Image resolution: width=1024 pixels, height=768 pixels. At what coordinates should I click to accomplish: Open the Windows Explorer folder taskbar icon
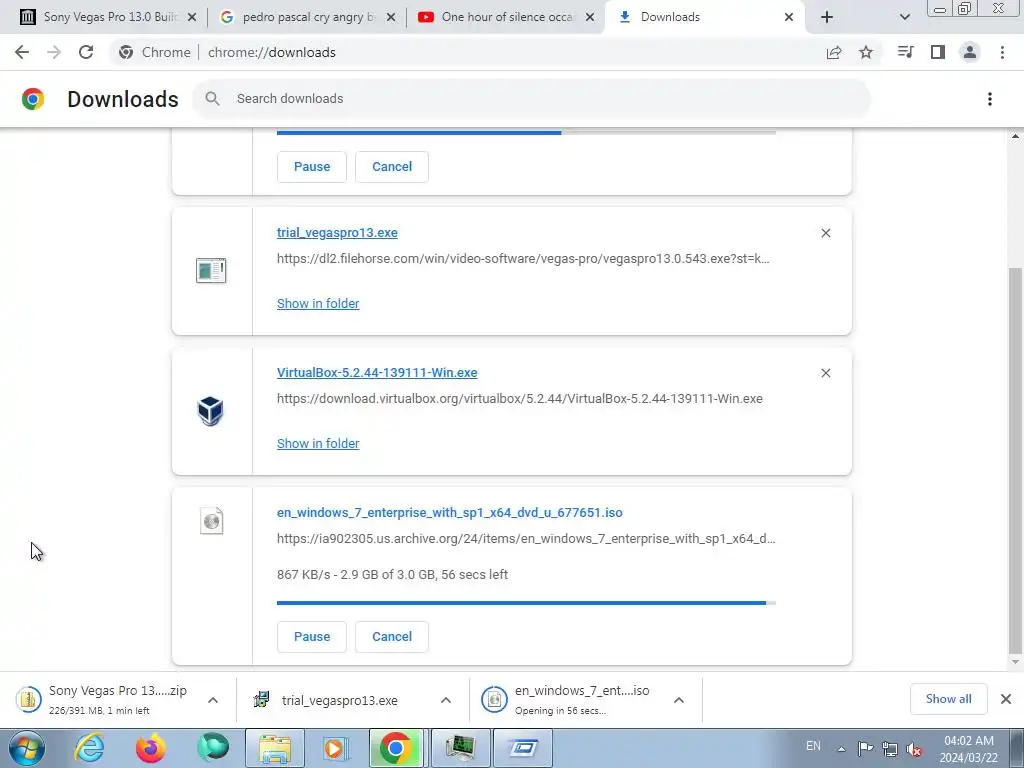275,748
